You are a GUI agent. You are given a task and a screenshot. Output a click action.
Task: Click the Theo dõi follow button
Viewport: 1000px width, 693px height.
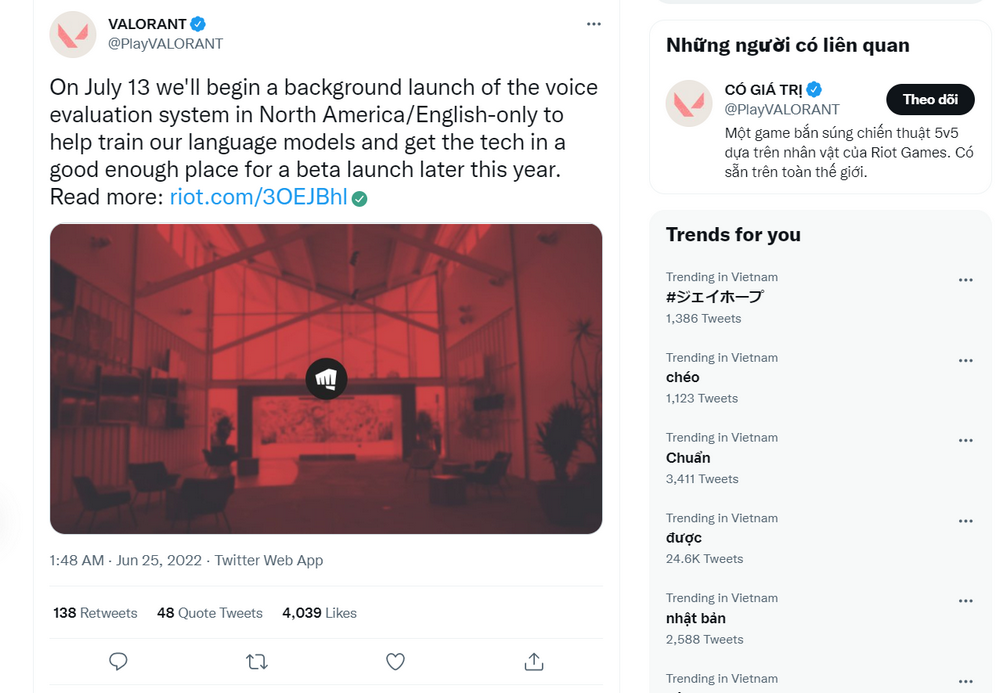coord(930,99)
